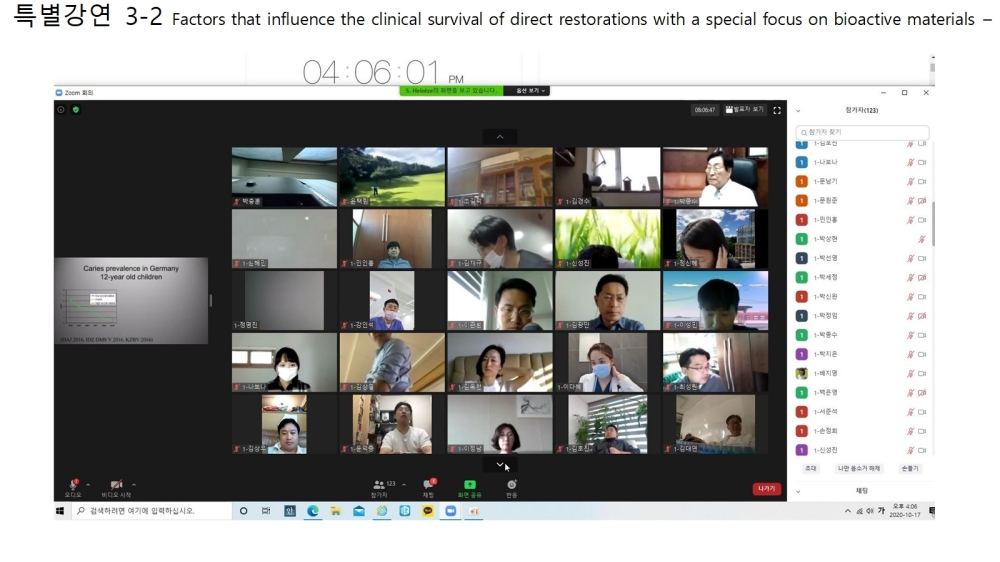The image size is (1000, 562).
Task: Start video with the camera button
Action: point(116,485)
